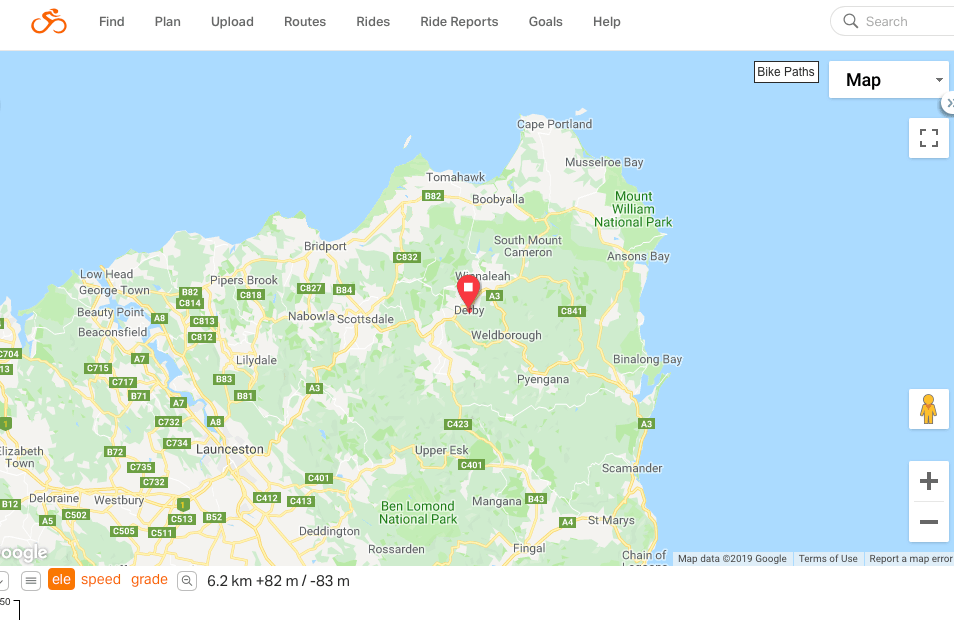The height and width of the screenshot is (620, 954).
Task: Zoom in on the map
Action: [x=928, y=481]
